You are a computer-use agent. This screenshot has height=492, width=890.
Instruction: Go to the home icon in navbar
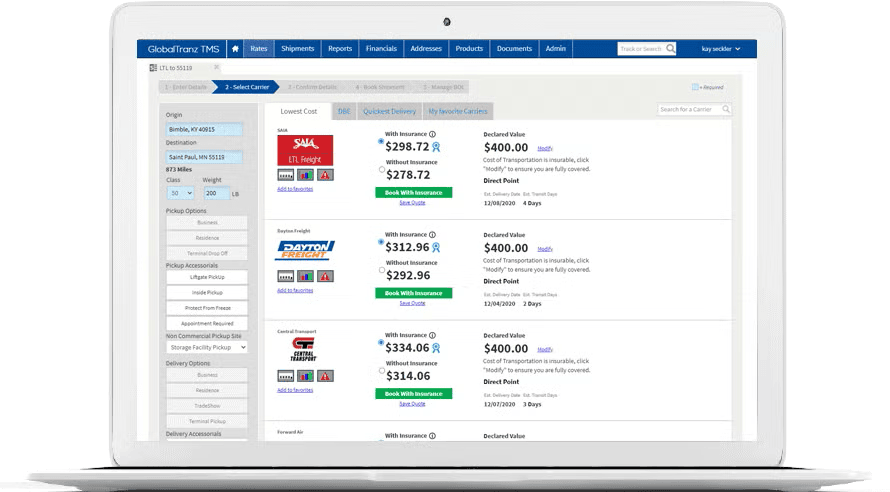(x=235, y=49)
